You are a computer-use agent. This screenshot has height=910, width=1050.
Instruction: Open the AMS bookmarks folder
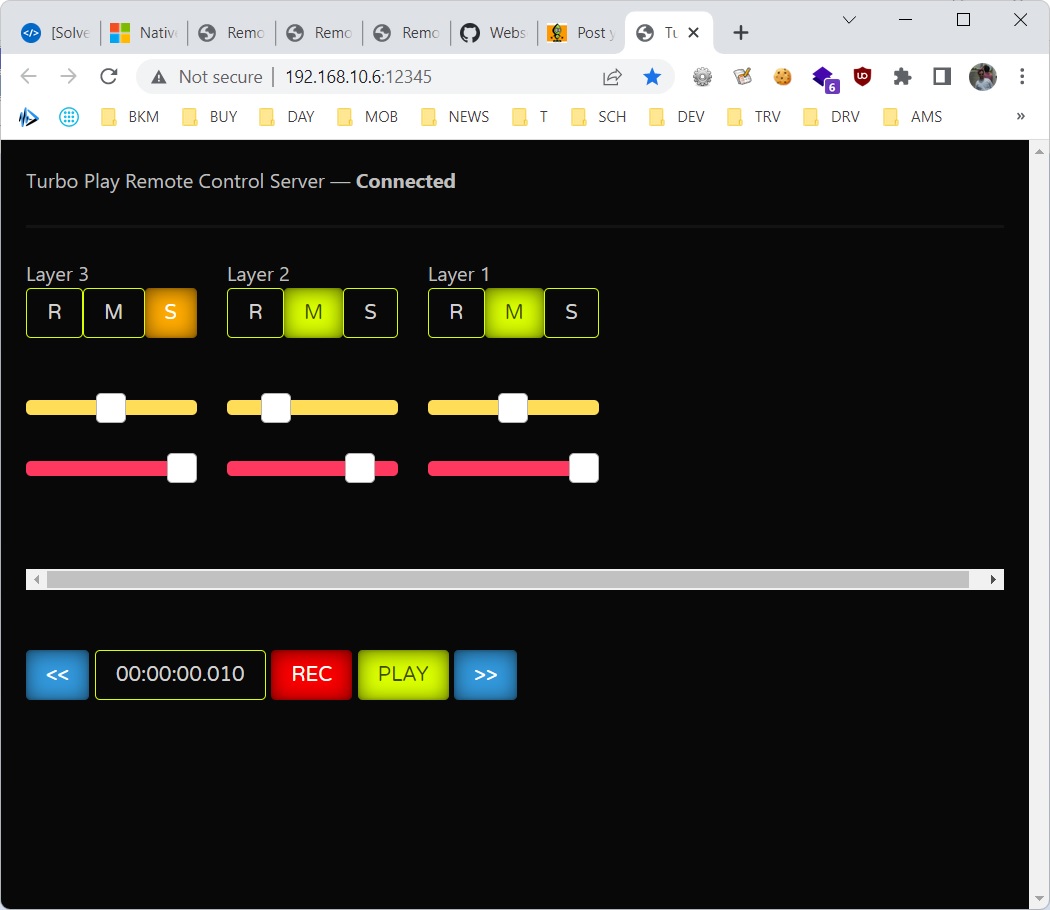click(x=912, y=117)
